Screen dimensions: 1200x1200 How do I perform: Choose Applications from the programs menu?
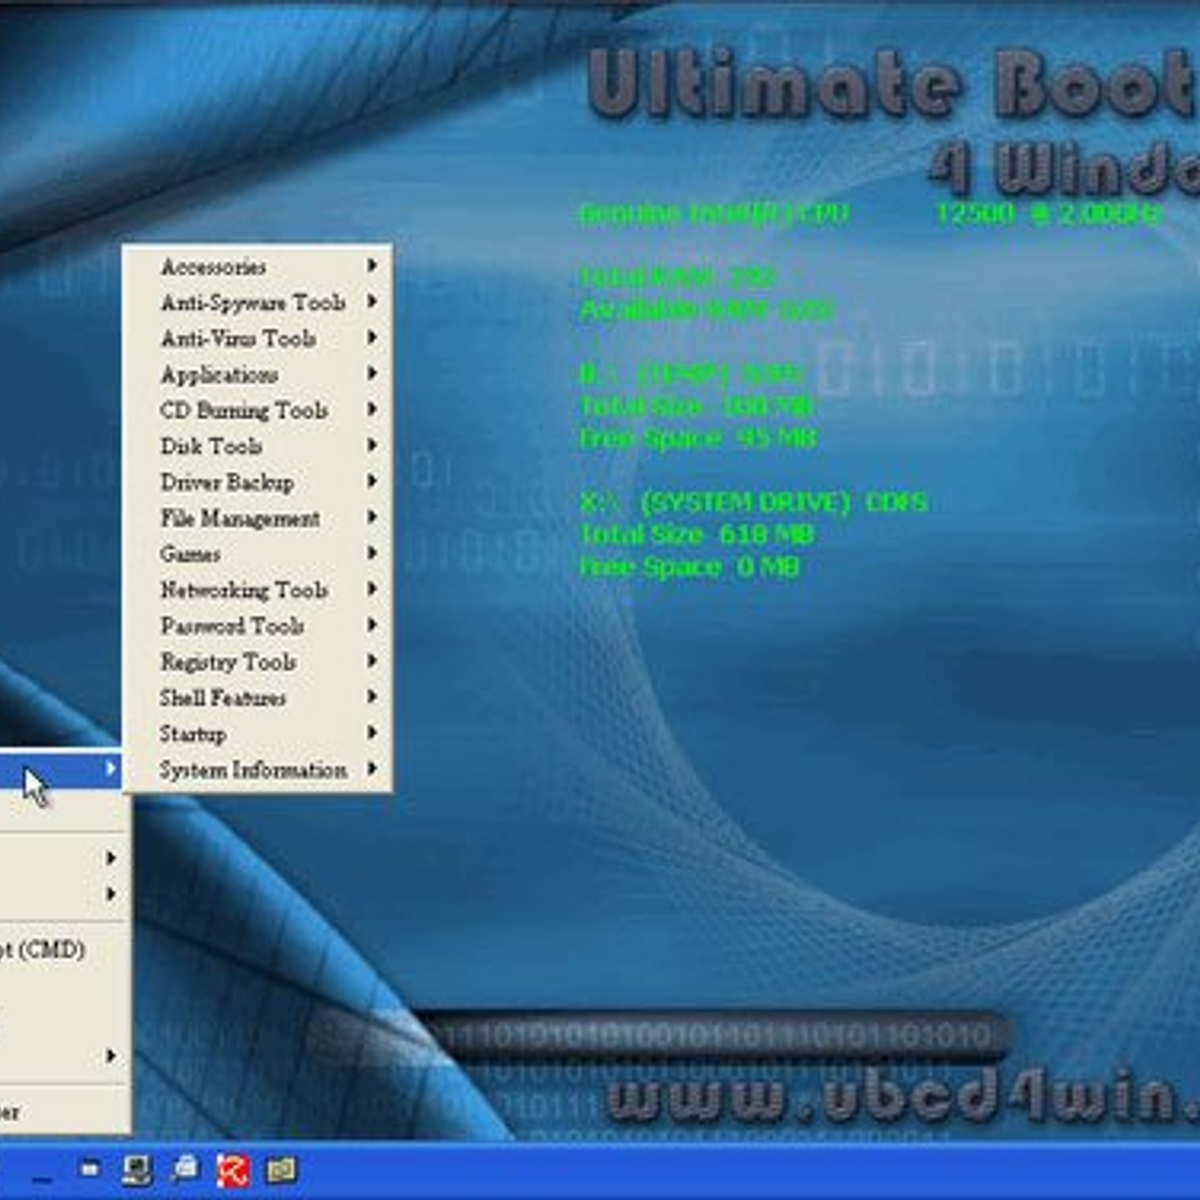(x=219, y=375)
